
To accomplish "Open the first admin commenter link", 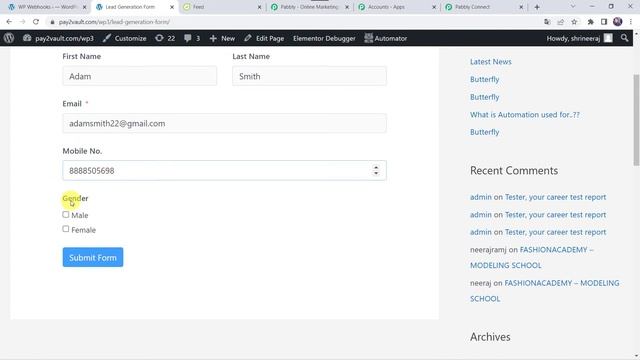I will point(481,197).
